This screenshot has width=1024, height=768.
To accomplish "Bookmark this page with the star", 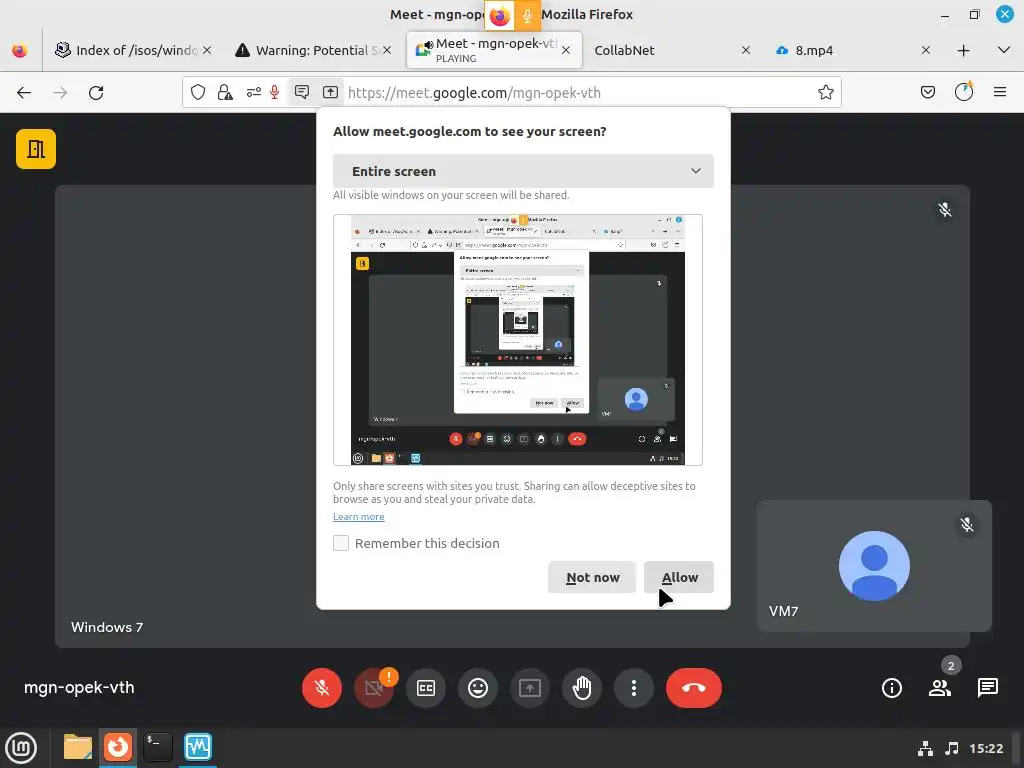I will tap(825, 93).
